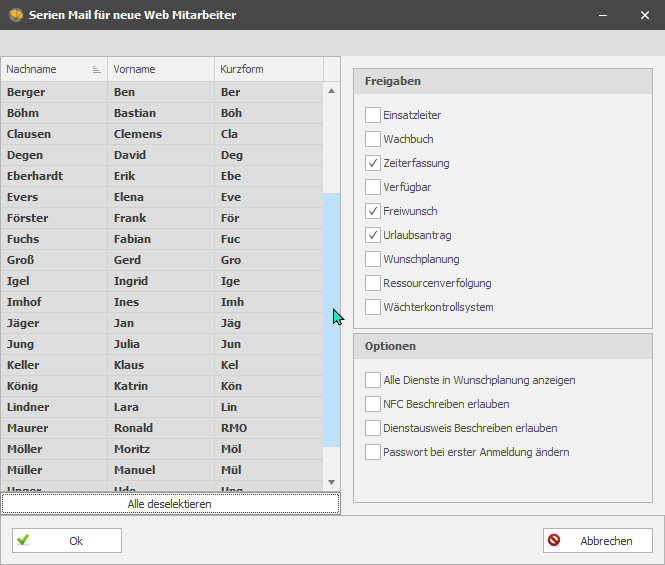Enable Passwort bei erster Anmeldung ändern
Image resolution: width=665 pixels, height=565 pixels.
tap(373, 452)
